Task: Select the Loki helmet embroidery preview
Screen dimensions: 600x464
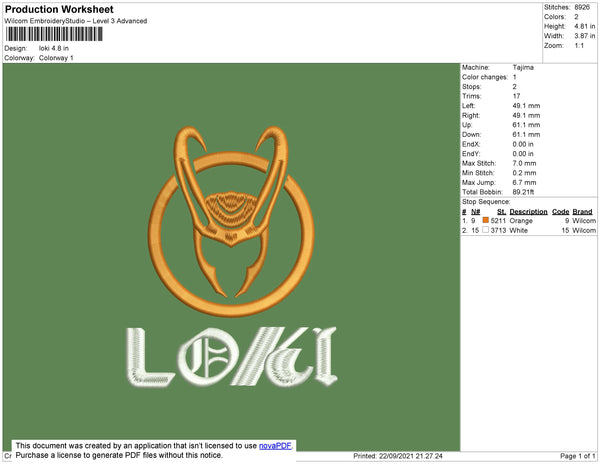Action: click(231, 221)
